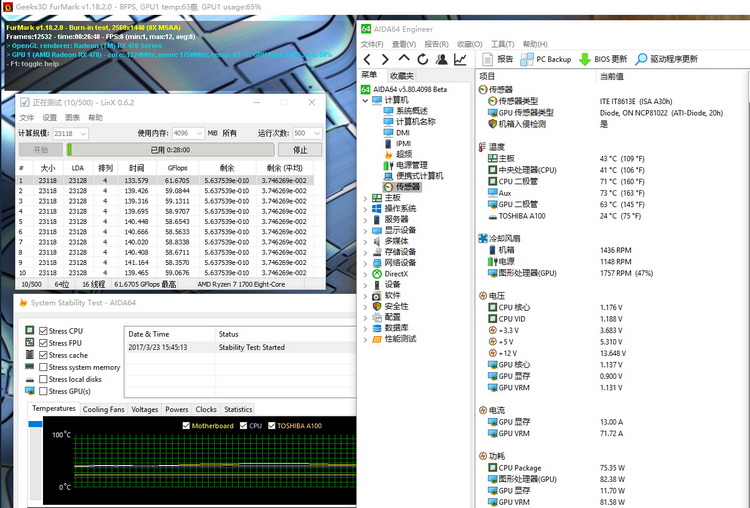Viewport: 750px width, 508px height.
Task: Open AIDA64 user profile icon
Action: click(x=441, y=59)
